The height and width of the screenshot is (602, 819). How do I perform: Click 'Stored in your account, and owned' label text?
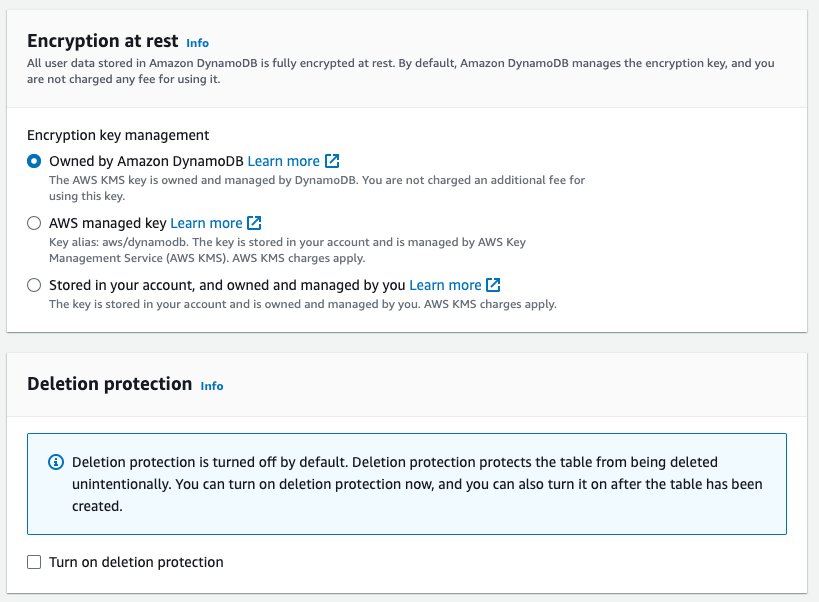point(227,285)
